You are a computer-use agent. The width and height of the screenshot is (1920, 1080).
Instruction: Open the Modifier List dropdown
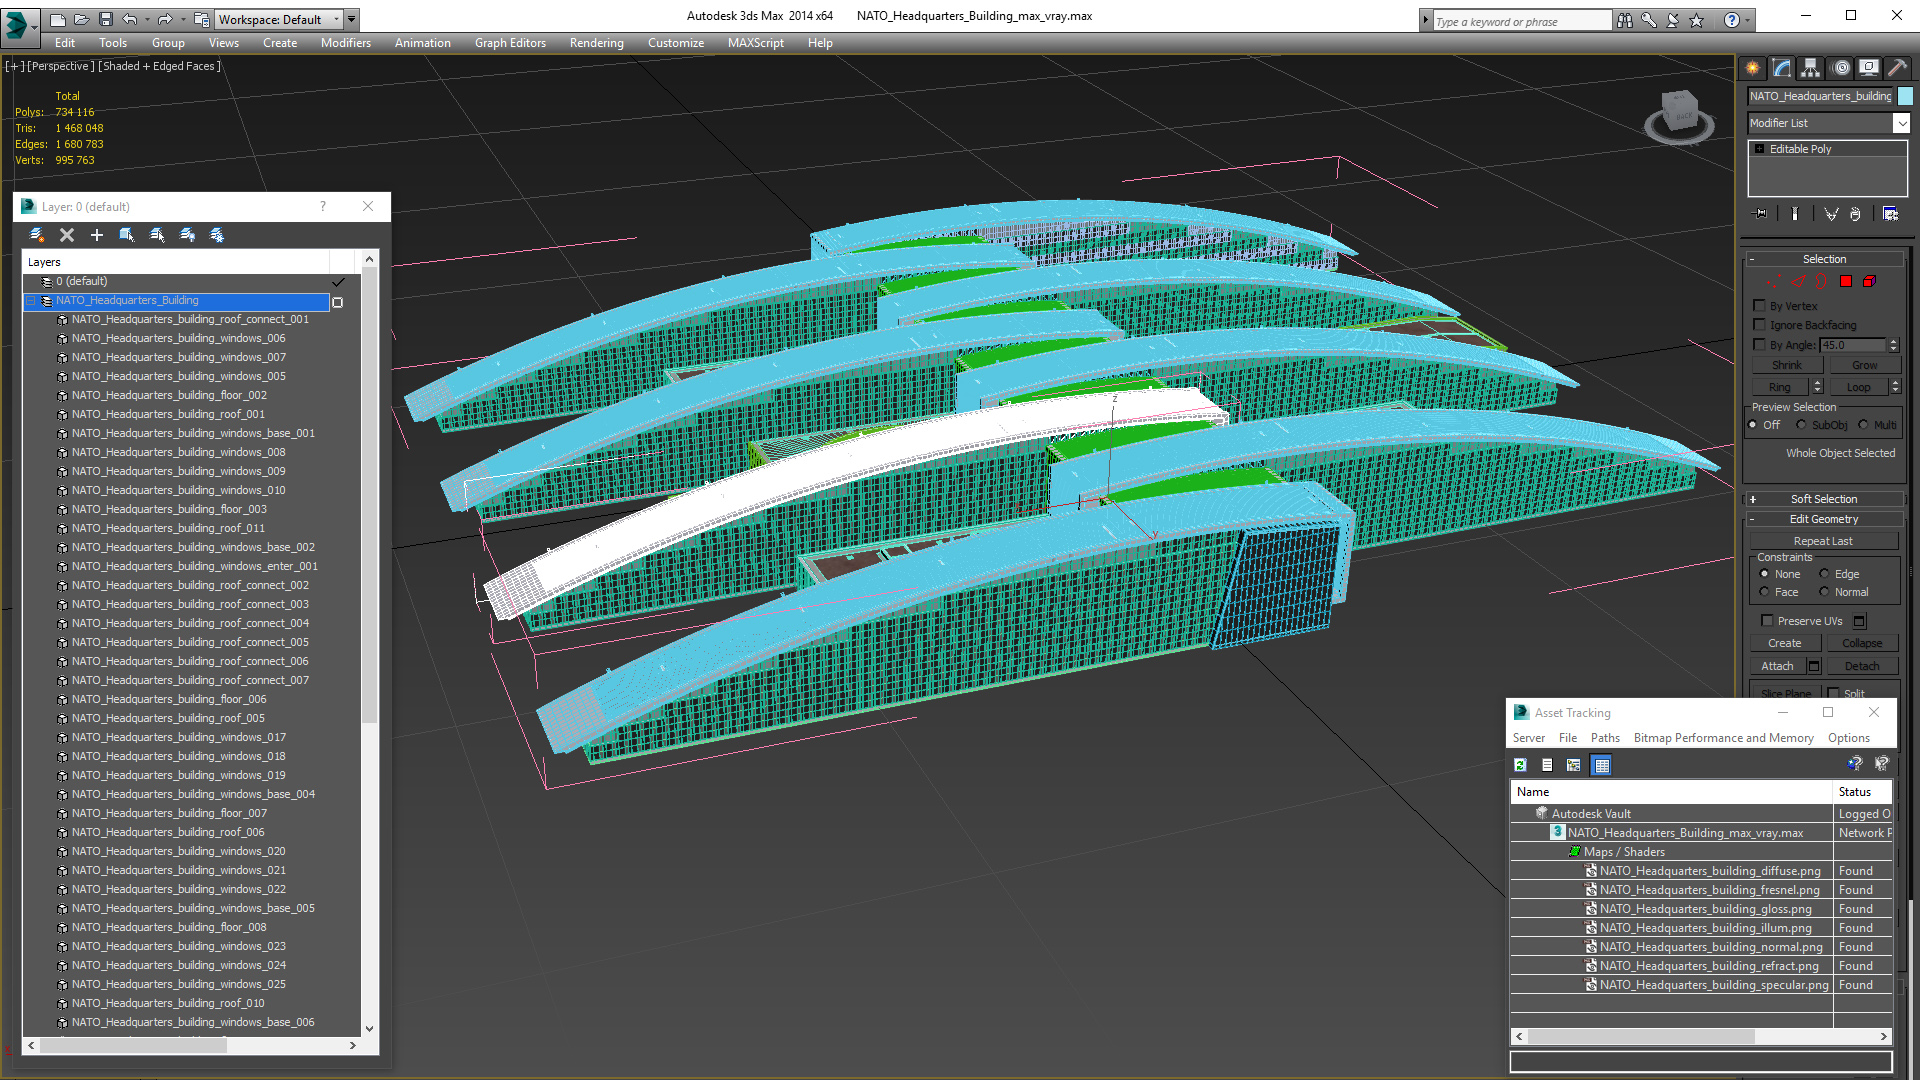click(1901, 123)
